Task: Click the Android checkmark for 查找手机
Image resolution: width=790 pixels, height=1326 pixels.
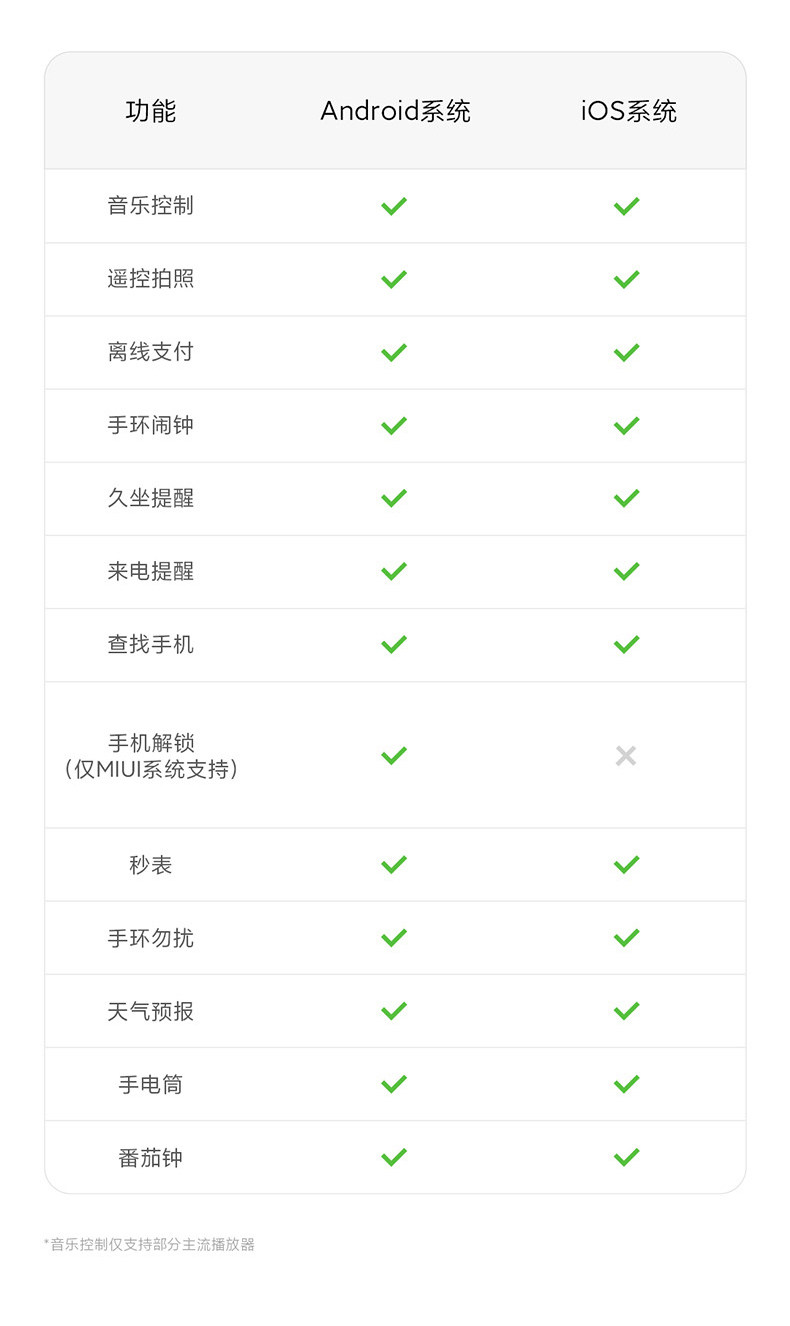Action: click(394, 644)
